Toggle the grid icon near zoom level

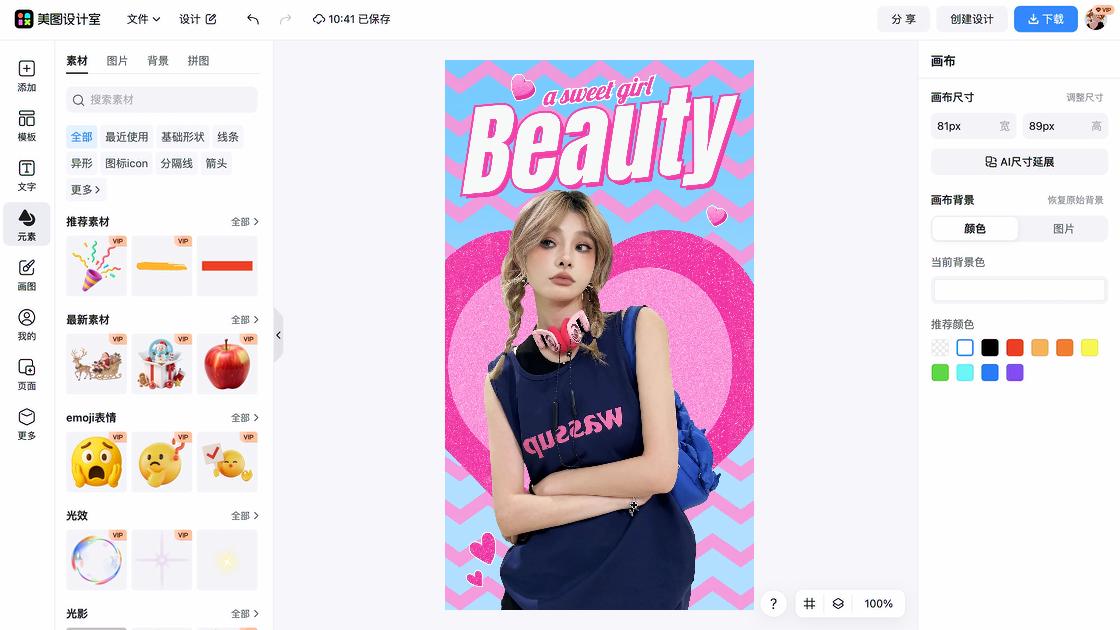[x=810, y=604]
